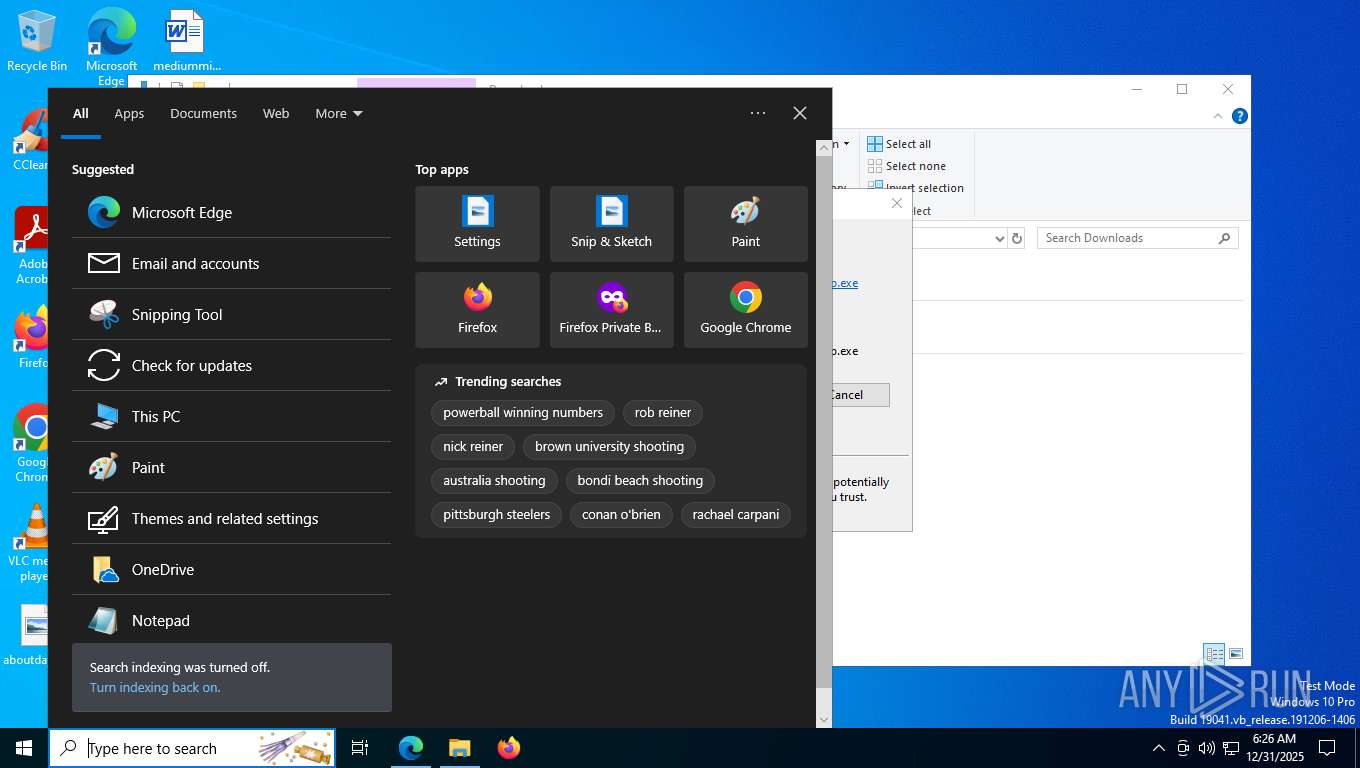
Task: Switch File Explorer to large icons view
Action: [x=1236, y=654]
